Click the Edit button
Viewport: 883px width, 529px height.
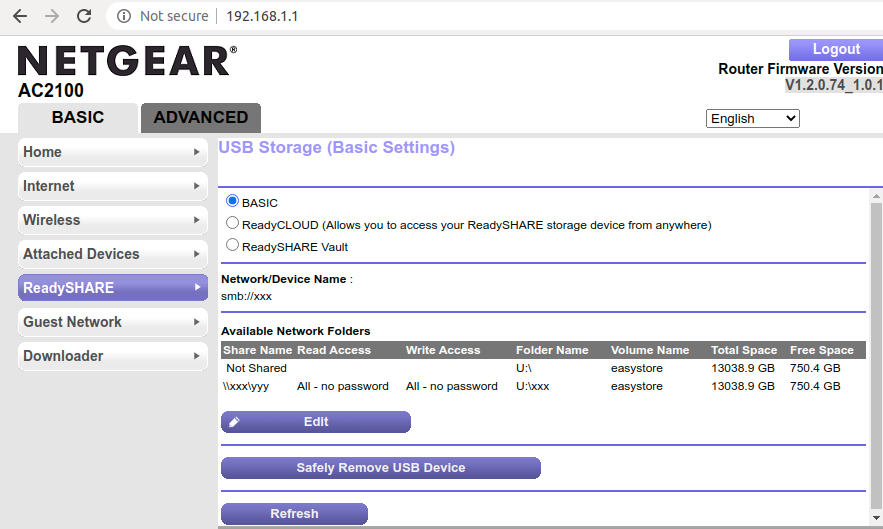[x=316, y=422]
